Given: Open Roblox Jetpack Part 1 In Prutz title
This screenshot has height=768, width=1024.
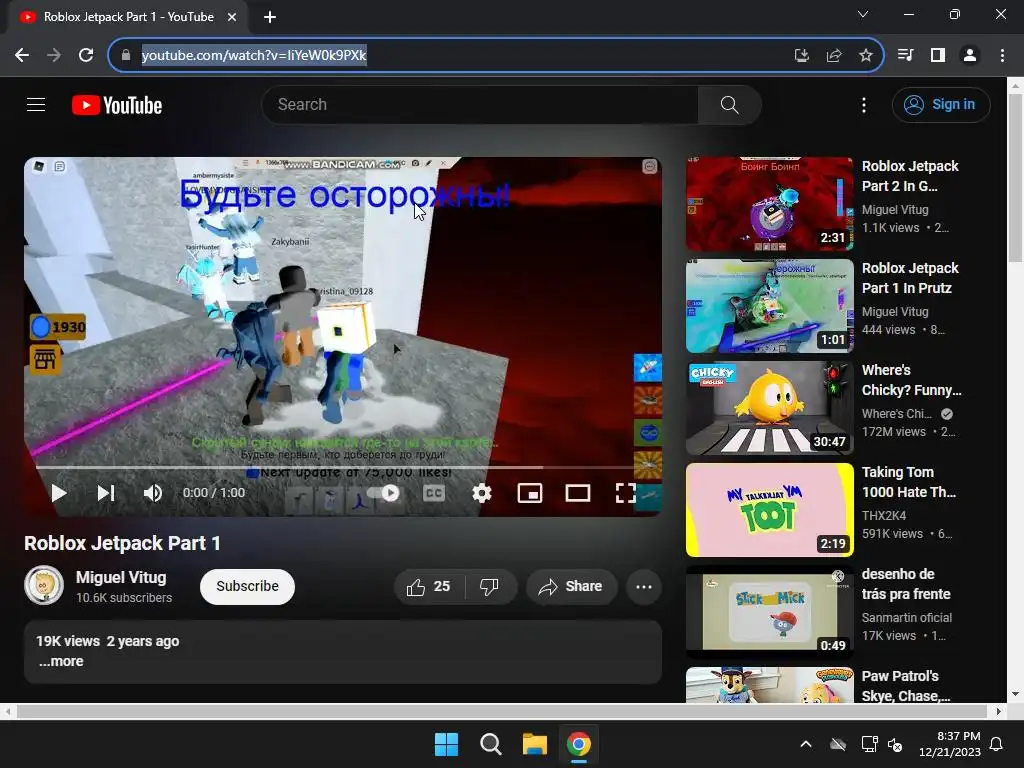Looking at the screenshot, I should point(910,278).
